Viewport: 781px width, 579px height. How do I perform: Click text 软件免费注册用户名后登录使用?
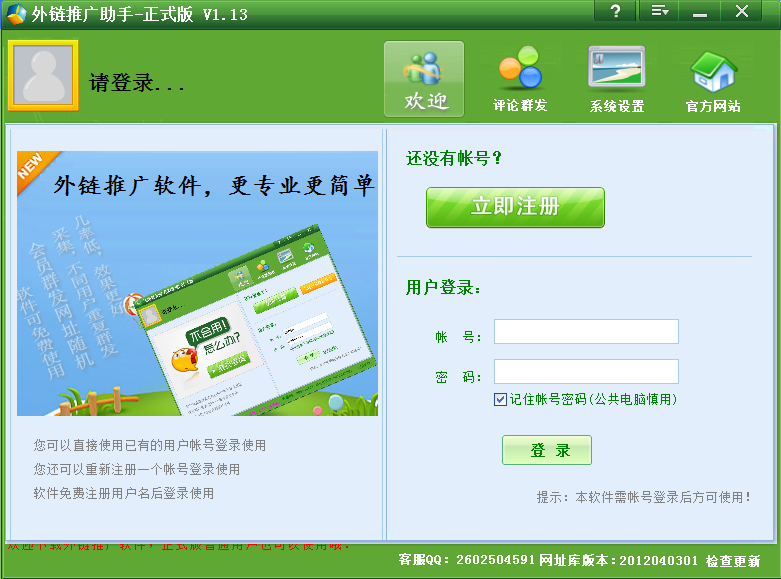124,493
